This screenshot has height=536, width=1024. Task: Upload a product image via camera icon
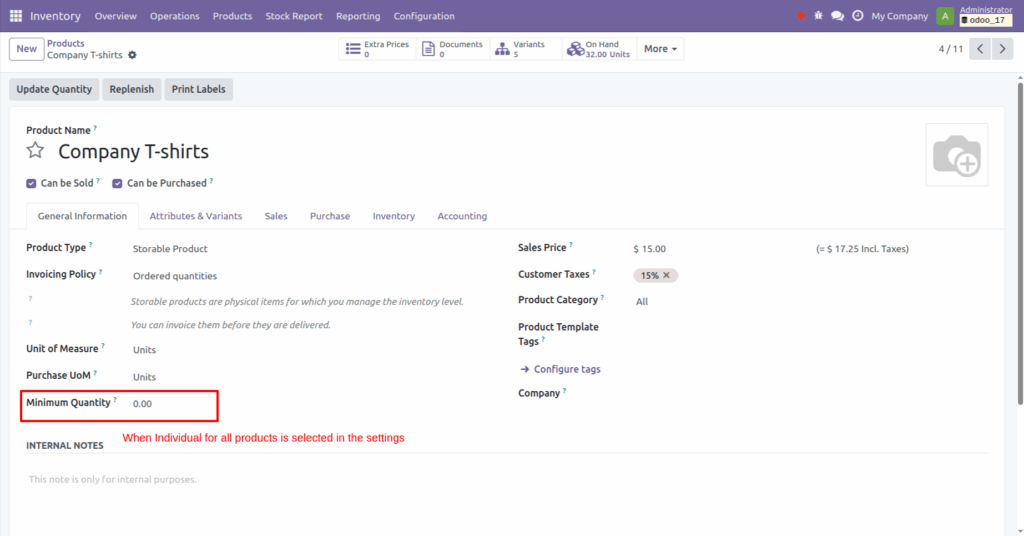coord(956,155)
